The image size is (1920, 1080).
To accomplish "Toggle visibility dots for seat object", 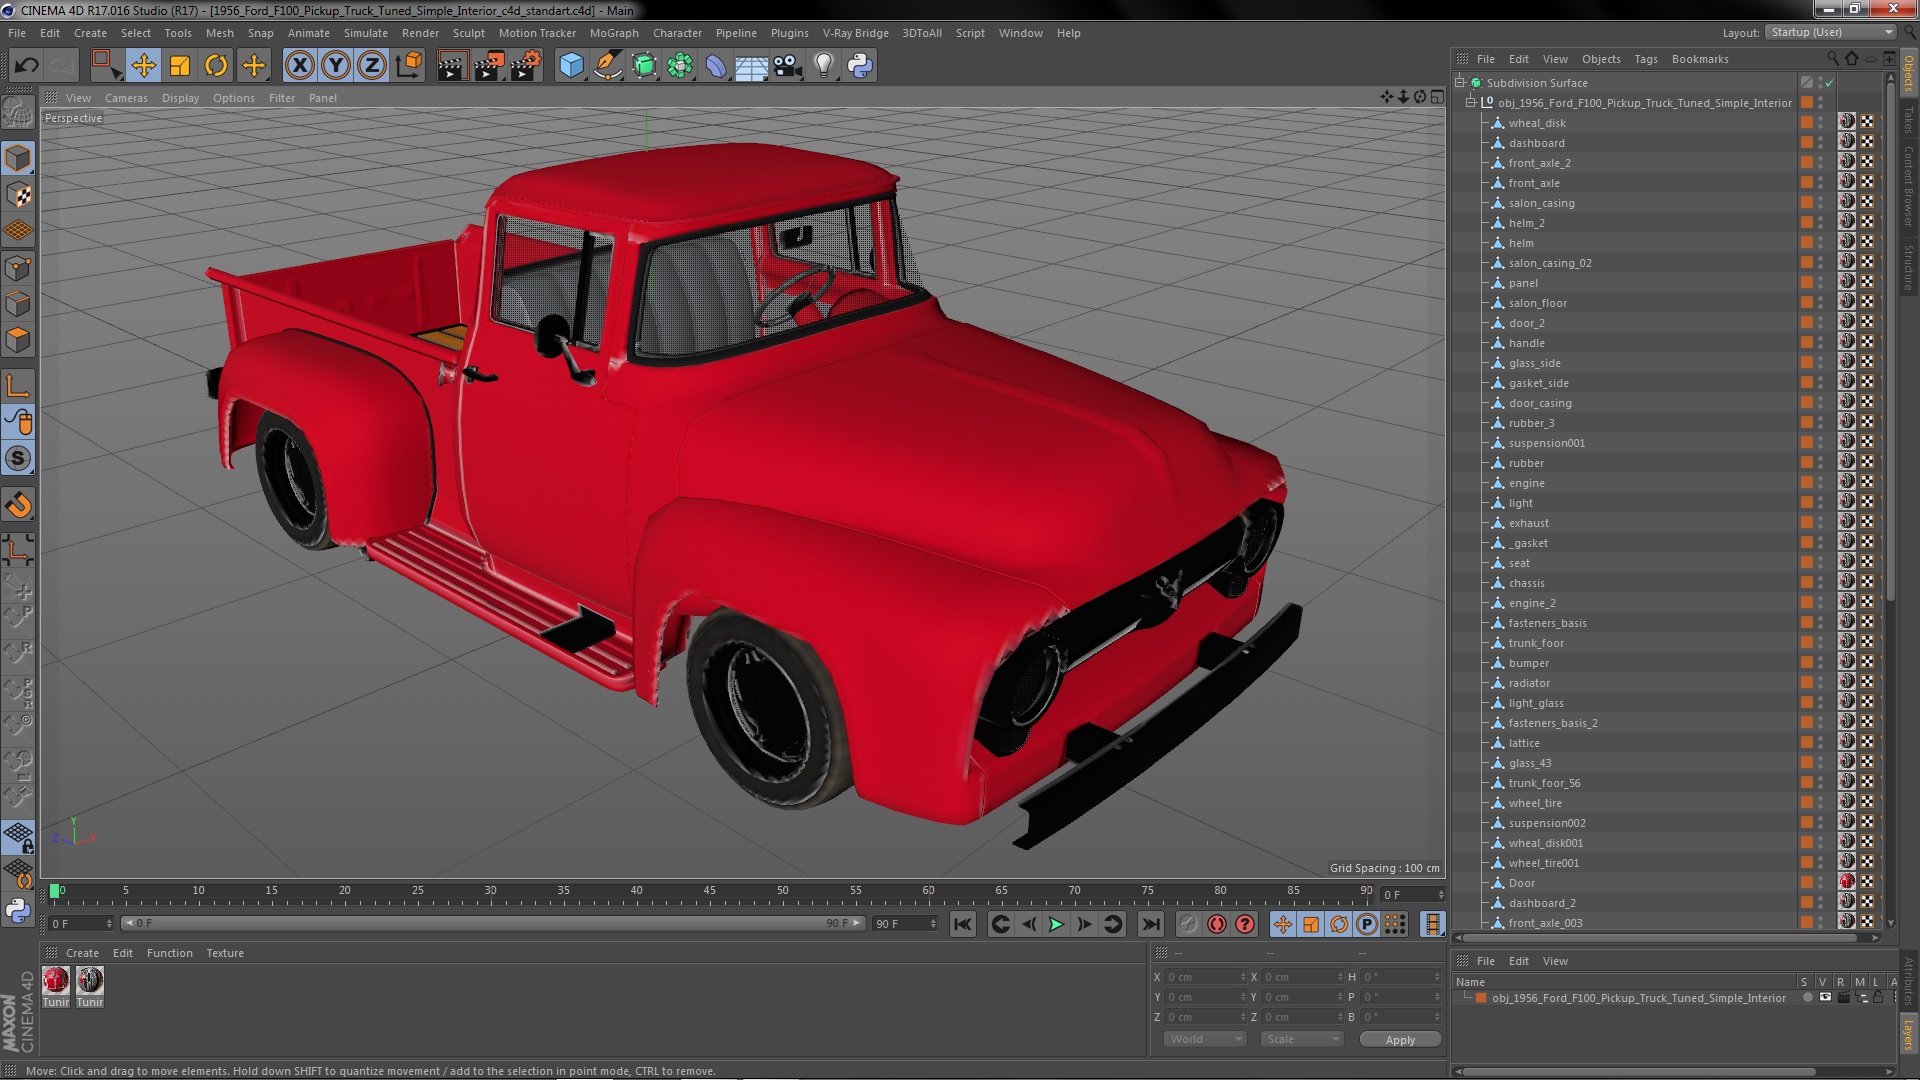I will [1820, 563].
